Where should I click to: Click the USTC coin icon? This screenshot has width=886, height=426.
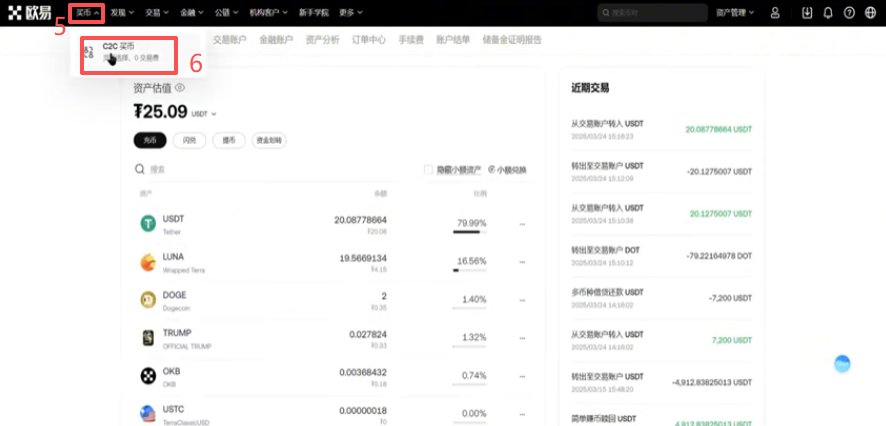point(148,414)
